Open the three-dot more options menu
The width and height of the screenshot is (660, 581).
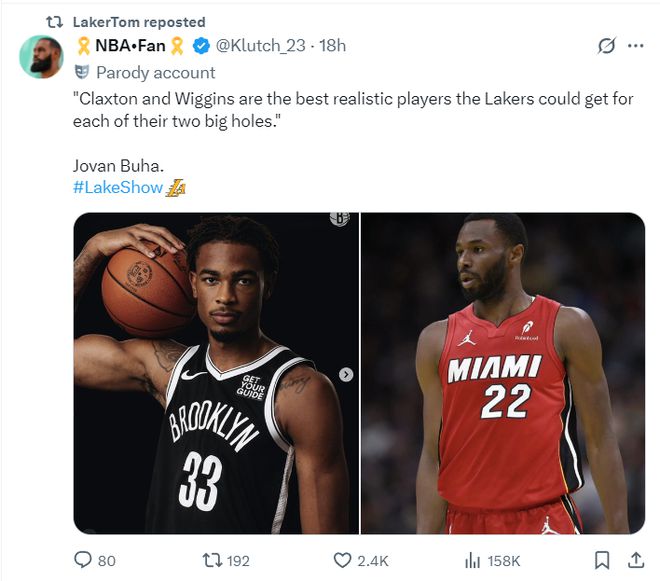coord(635,46)
